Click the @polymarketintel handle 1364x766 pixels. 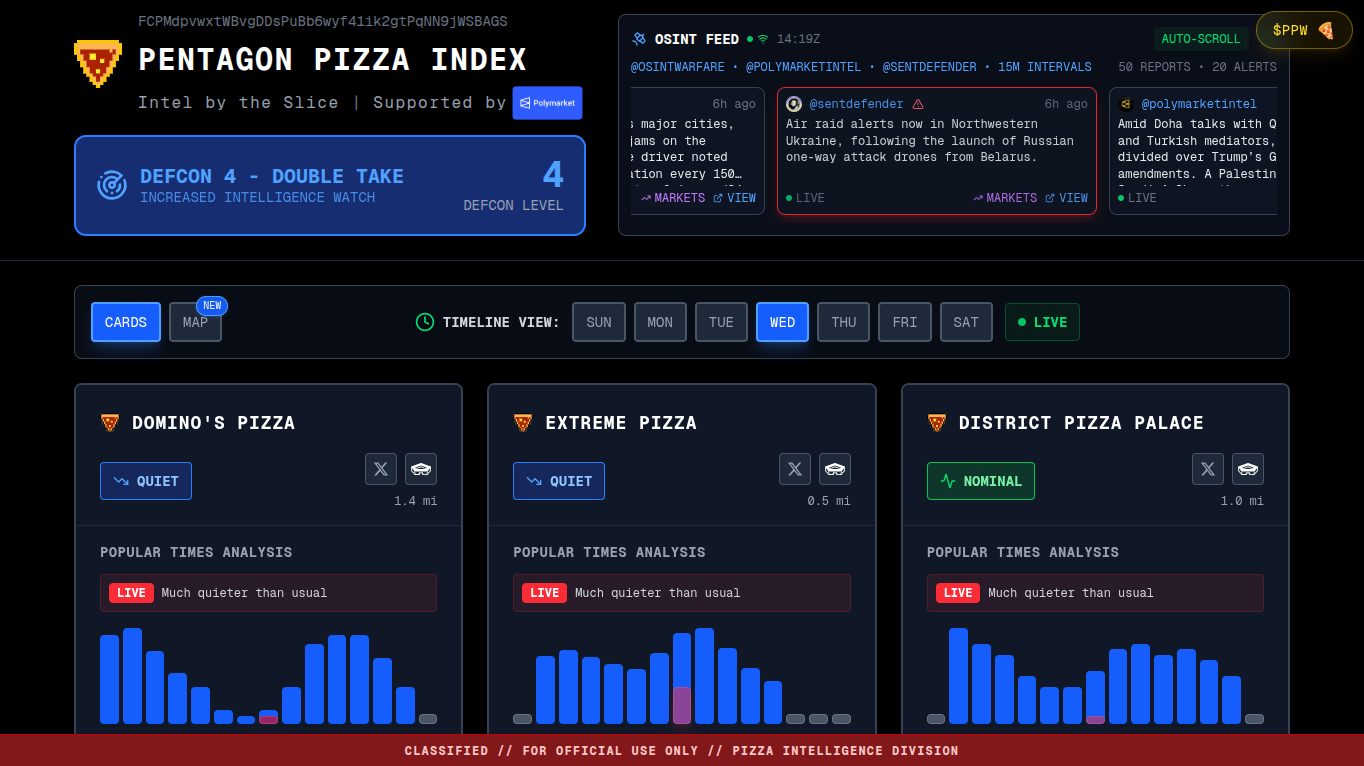click(x=1199, y=104)
